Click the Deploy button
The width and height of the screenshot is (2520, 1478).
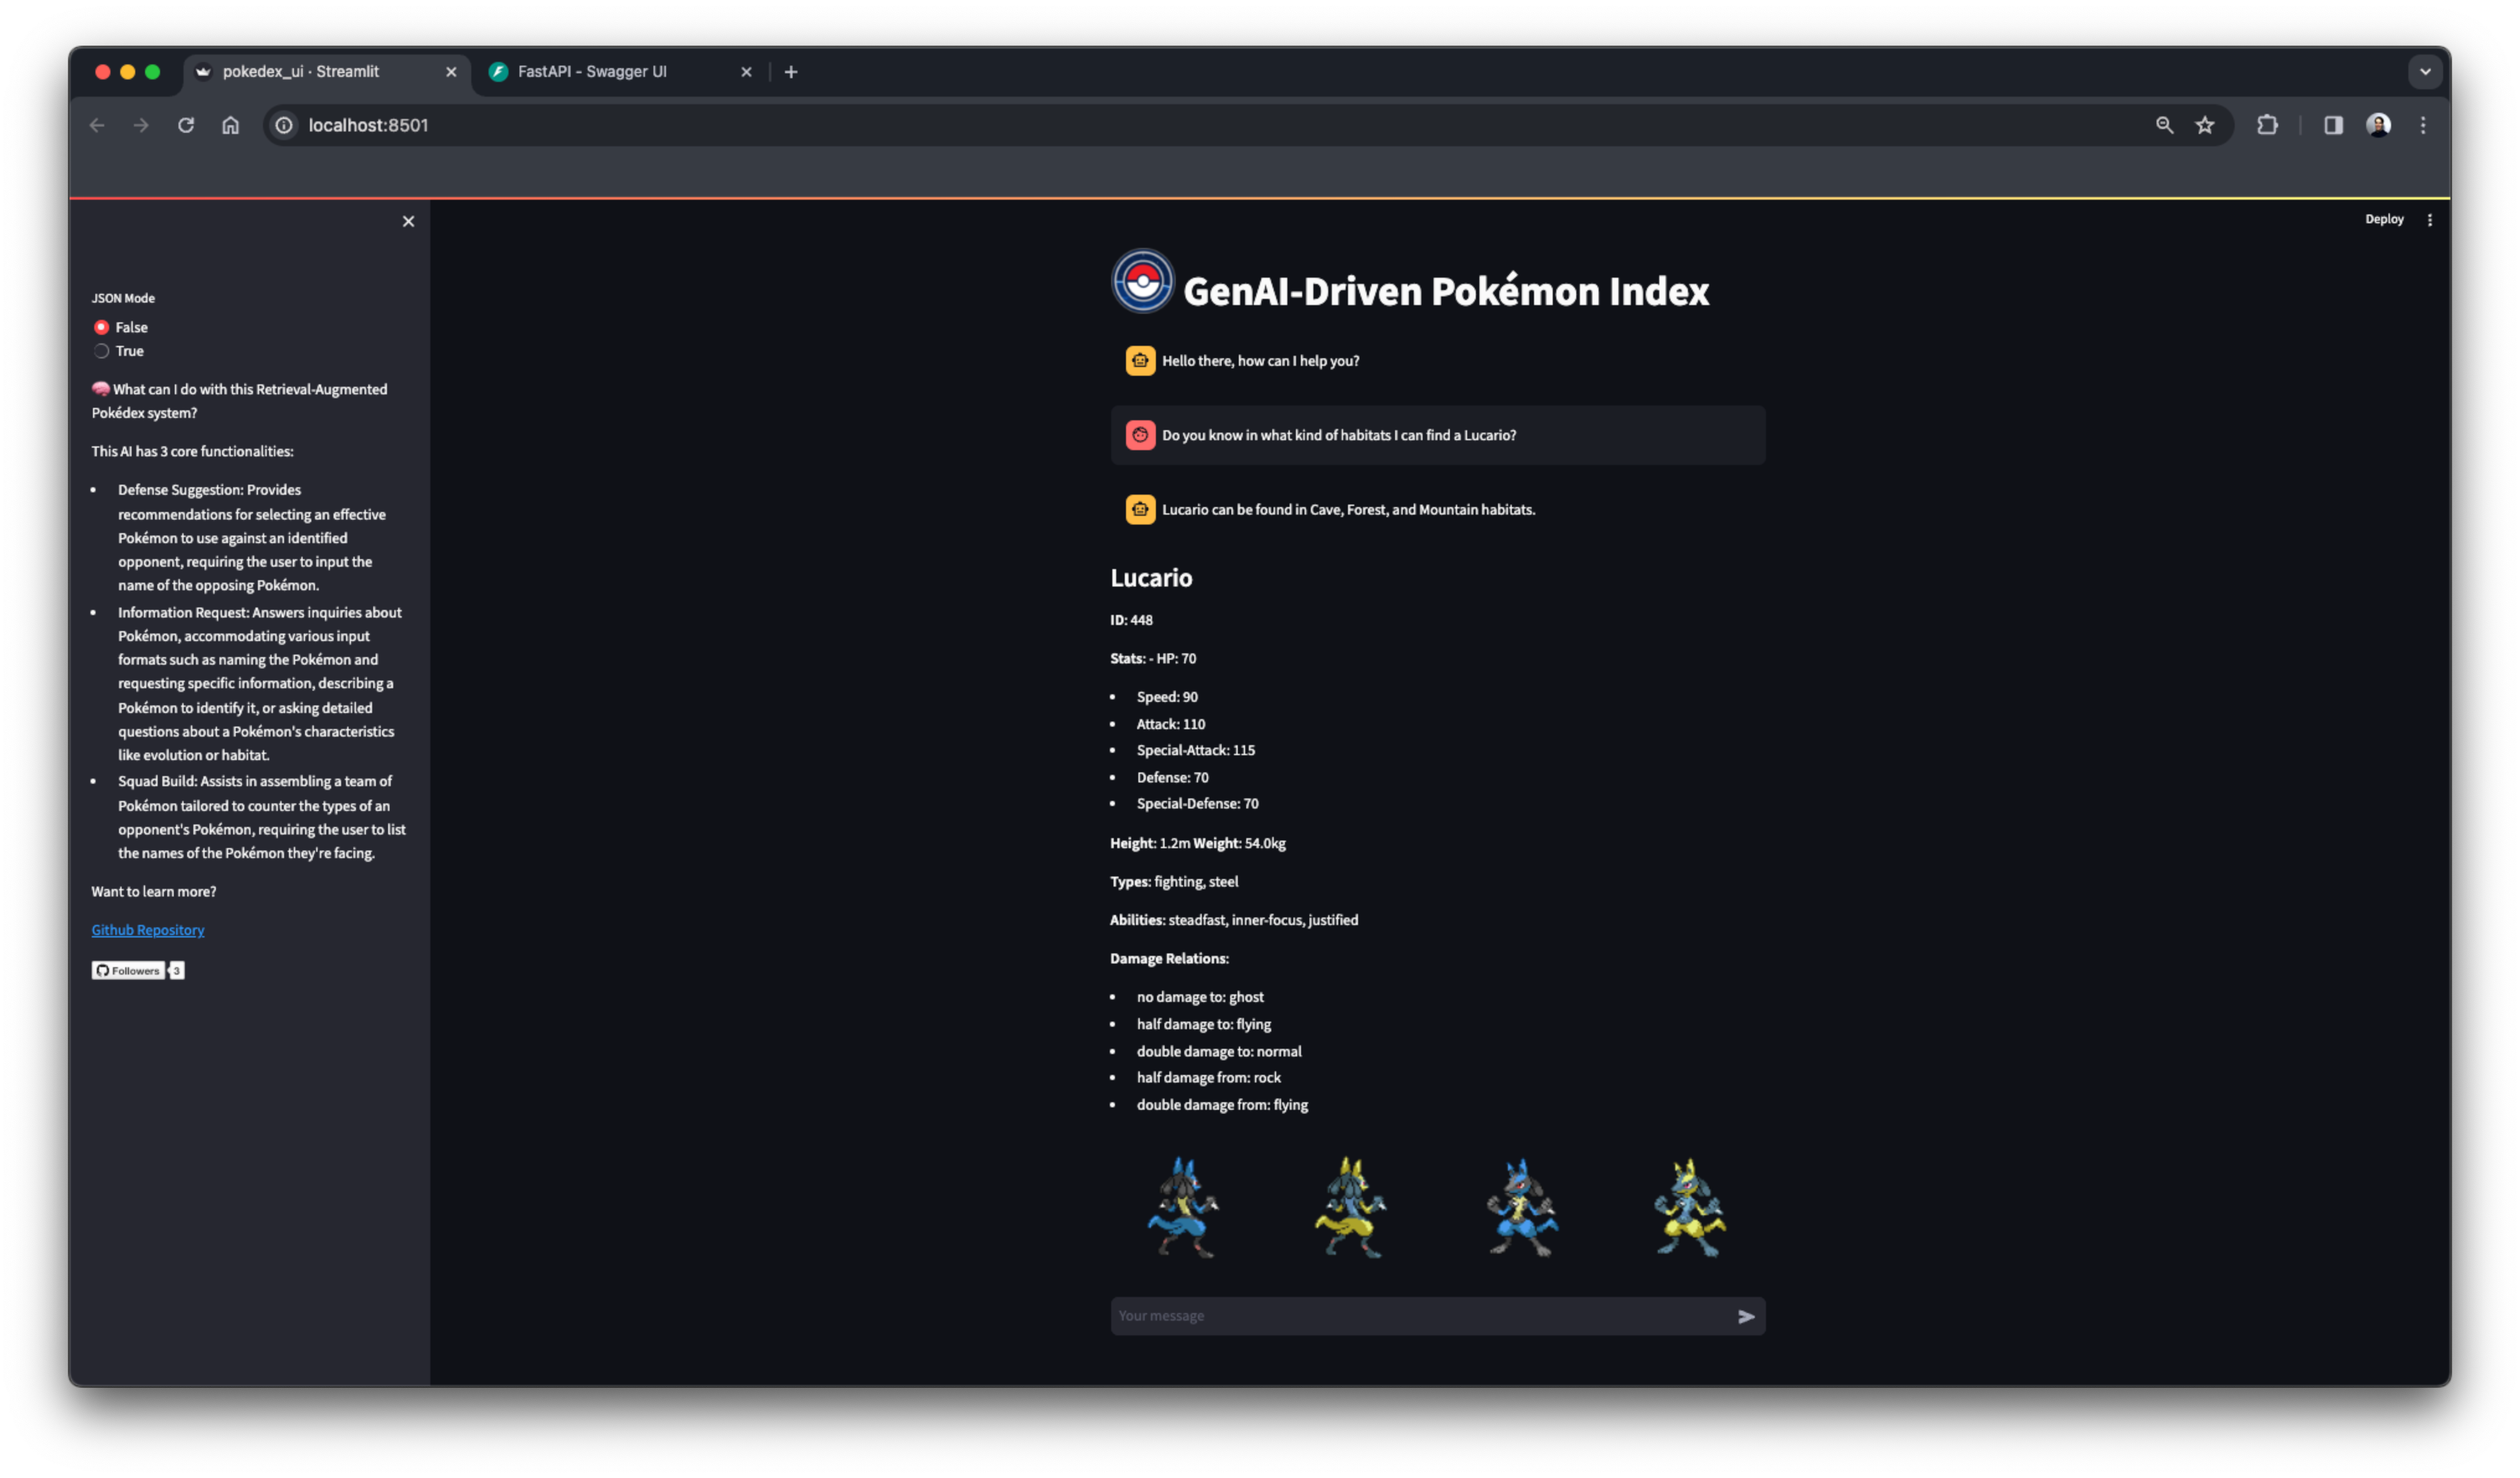(x=2384, y=219)
